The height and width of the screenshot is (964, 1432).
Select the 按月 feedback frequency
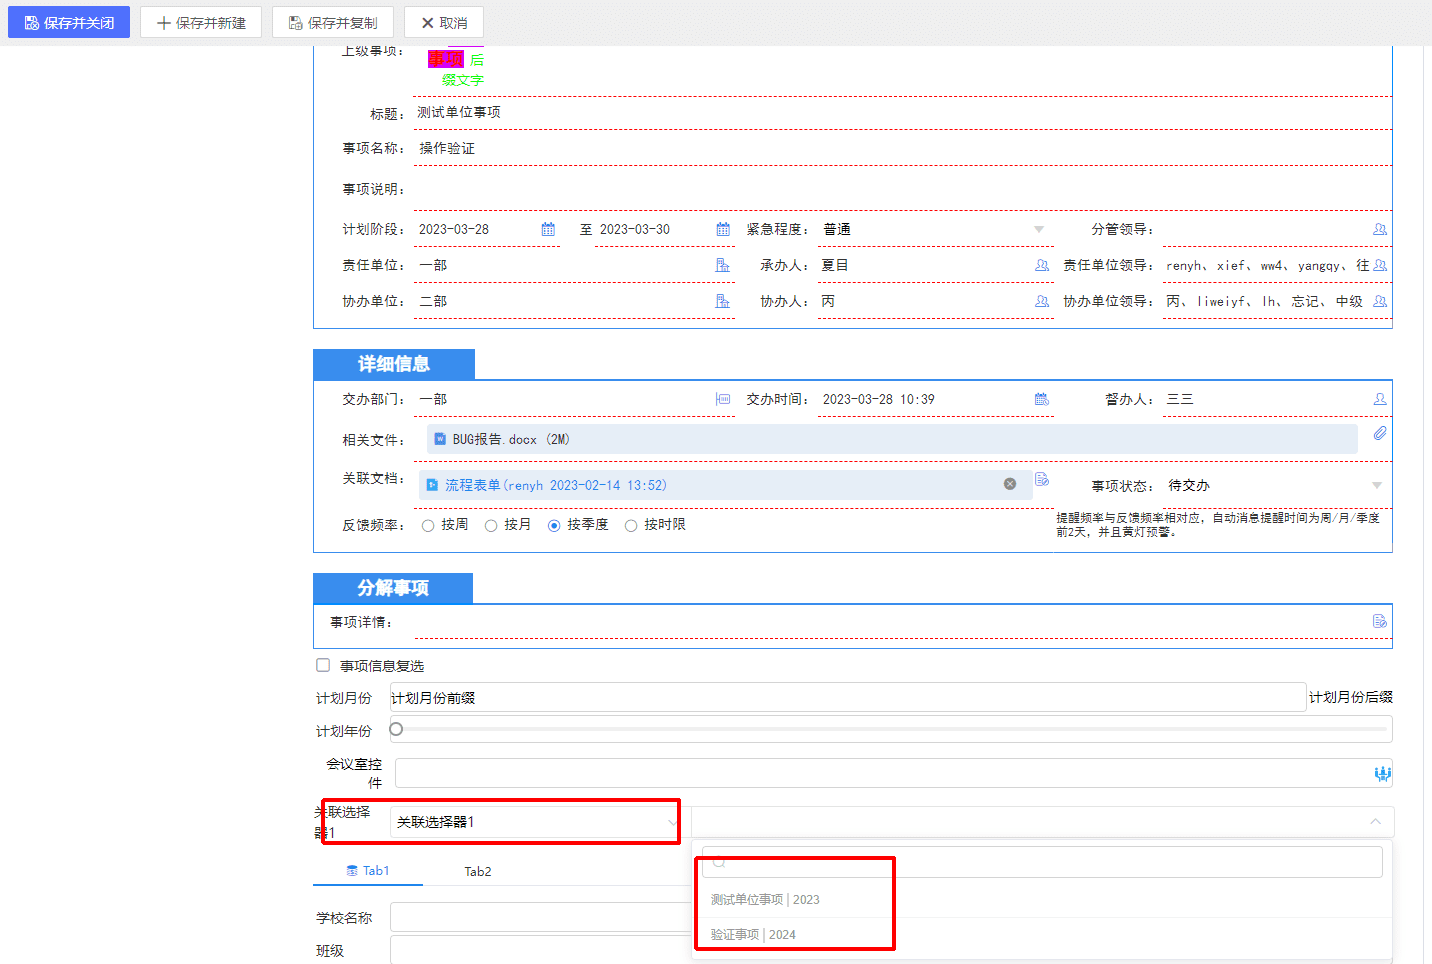[491, 525]
